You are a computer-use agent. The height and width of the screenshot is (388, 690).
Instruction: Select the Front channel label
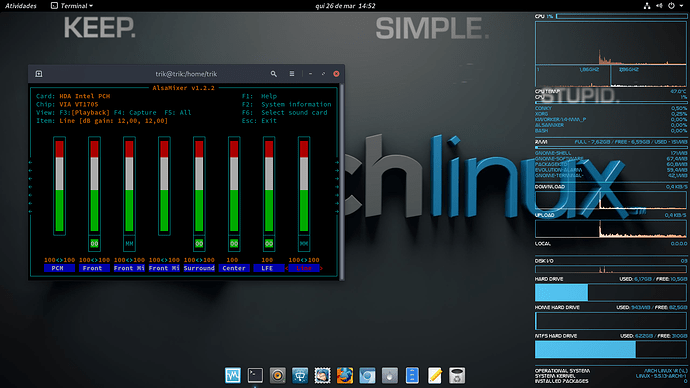[x=94, y=268]
